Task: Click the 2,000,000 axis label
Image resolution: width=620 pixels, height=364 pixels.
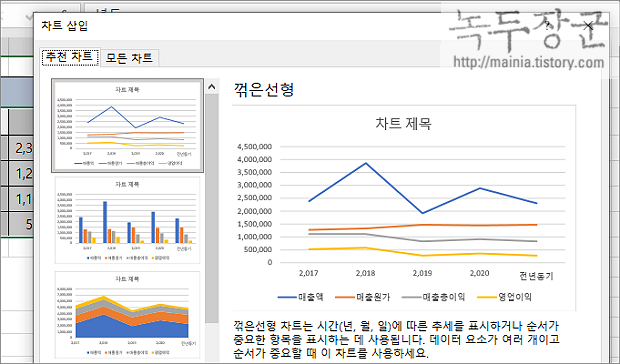Action: coord(254,211)
